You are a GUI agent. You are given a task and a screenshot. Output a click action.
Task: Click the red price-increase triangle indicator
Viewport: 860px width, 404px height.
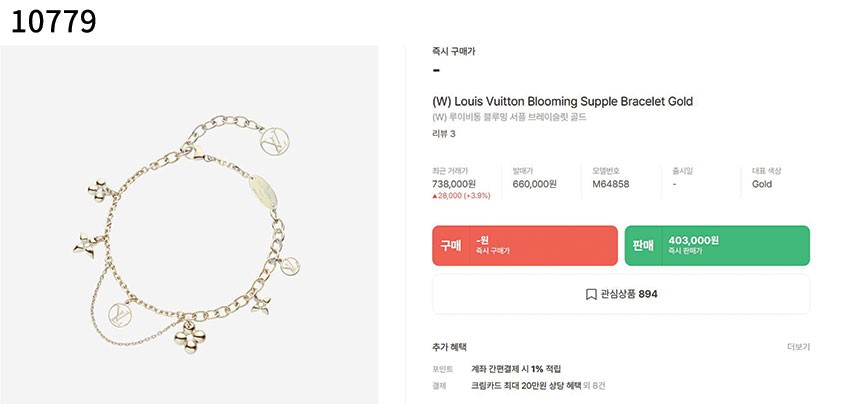435,197
